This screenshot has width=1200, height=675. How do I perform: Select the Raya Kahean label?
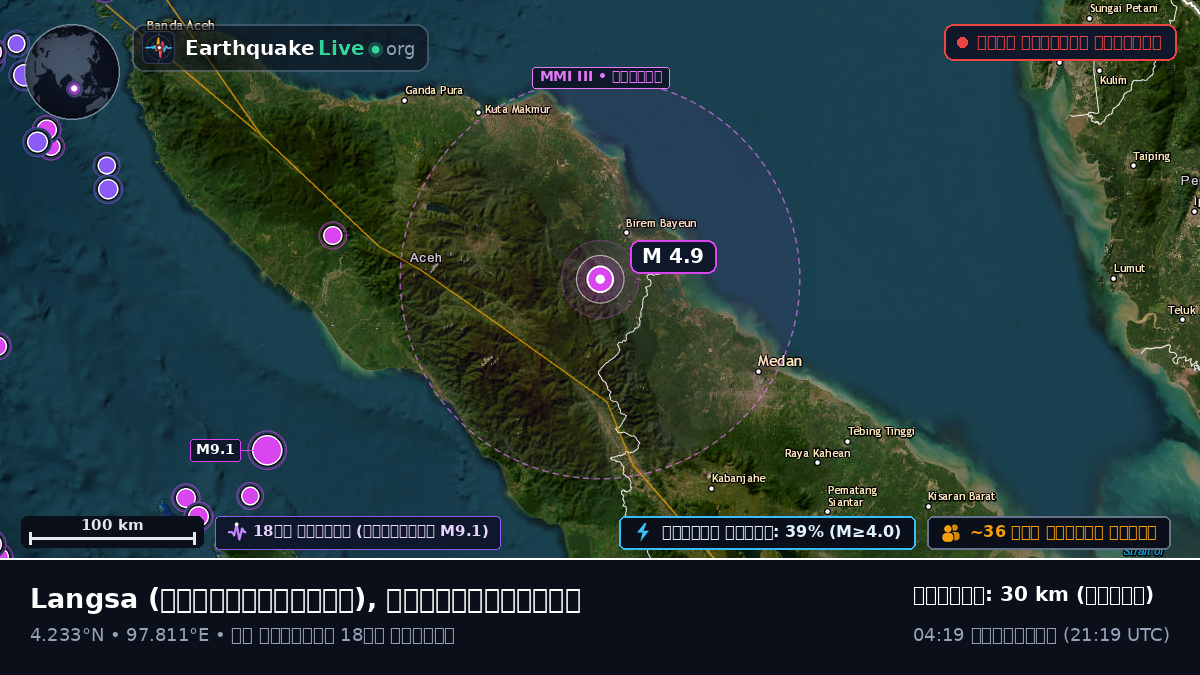click(817, 453)
